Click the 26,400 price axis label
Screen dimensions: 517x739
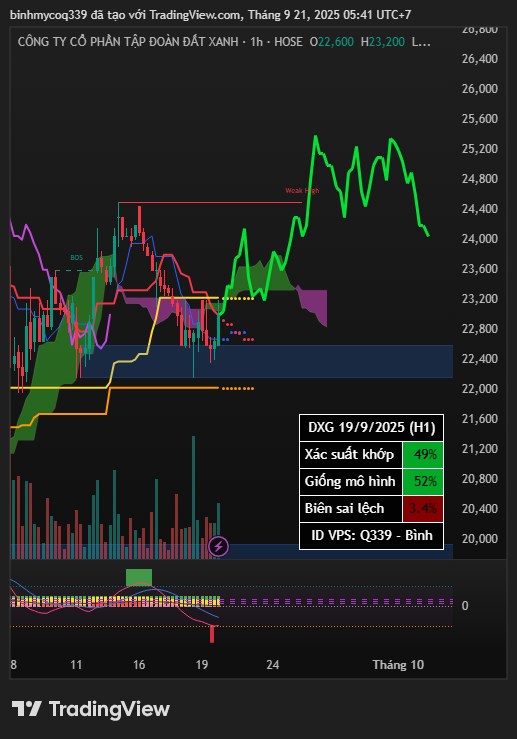pyautogui.click(x=479, y=59)
